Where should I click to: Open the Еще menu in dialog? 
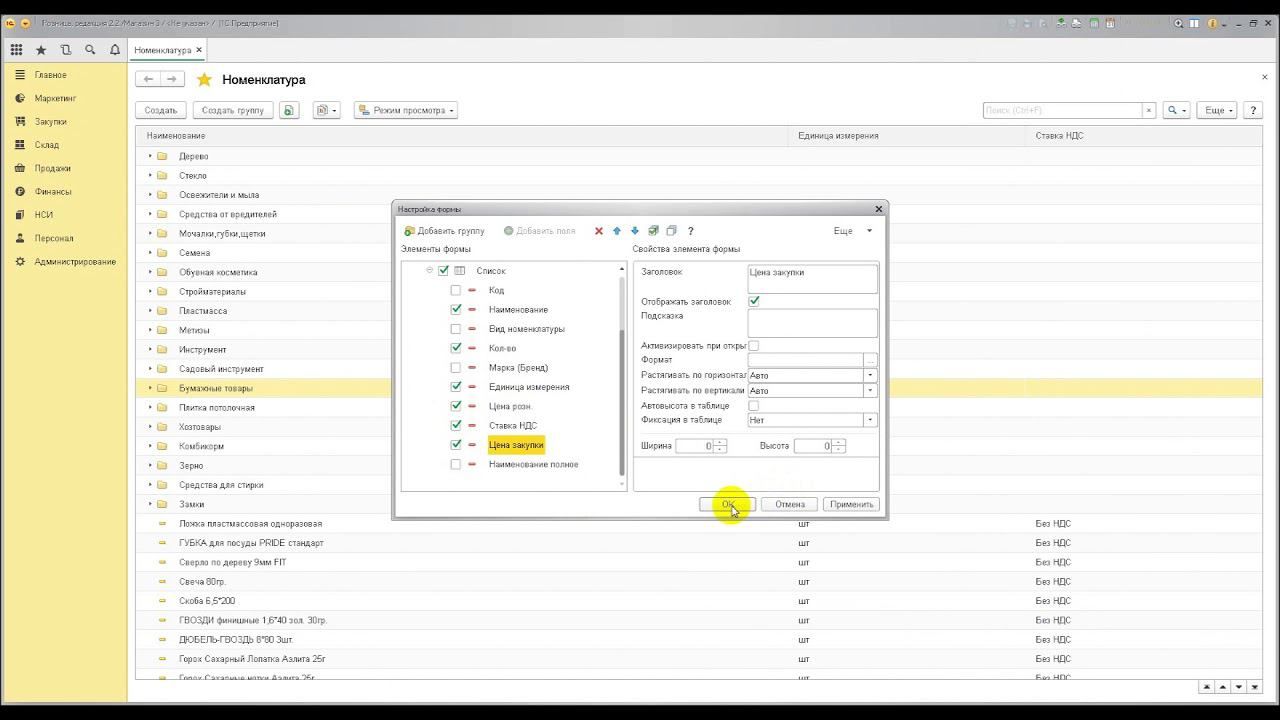point(852,231)
